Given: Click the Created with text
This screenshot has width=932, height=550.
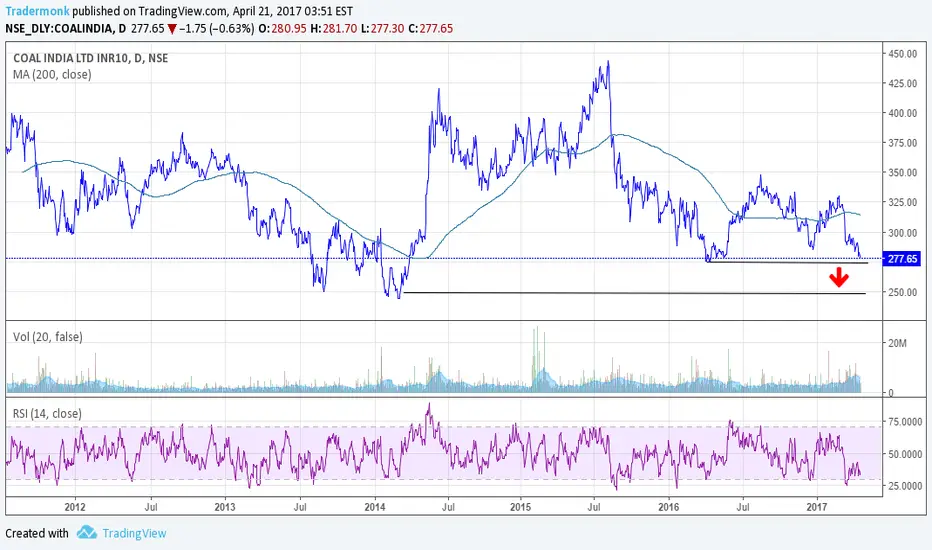Looking at the screenshot, I should click(x=37, y=533).
